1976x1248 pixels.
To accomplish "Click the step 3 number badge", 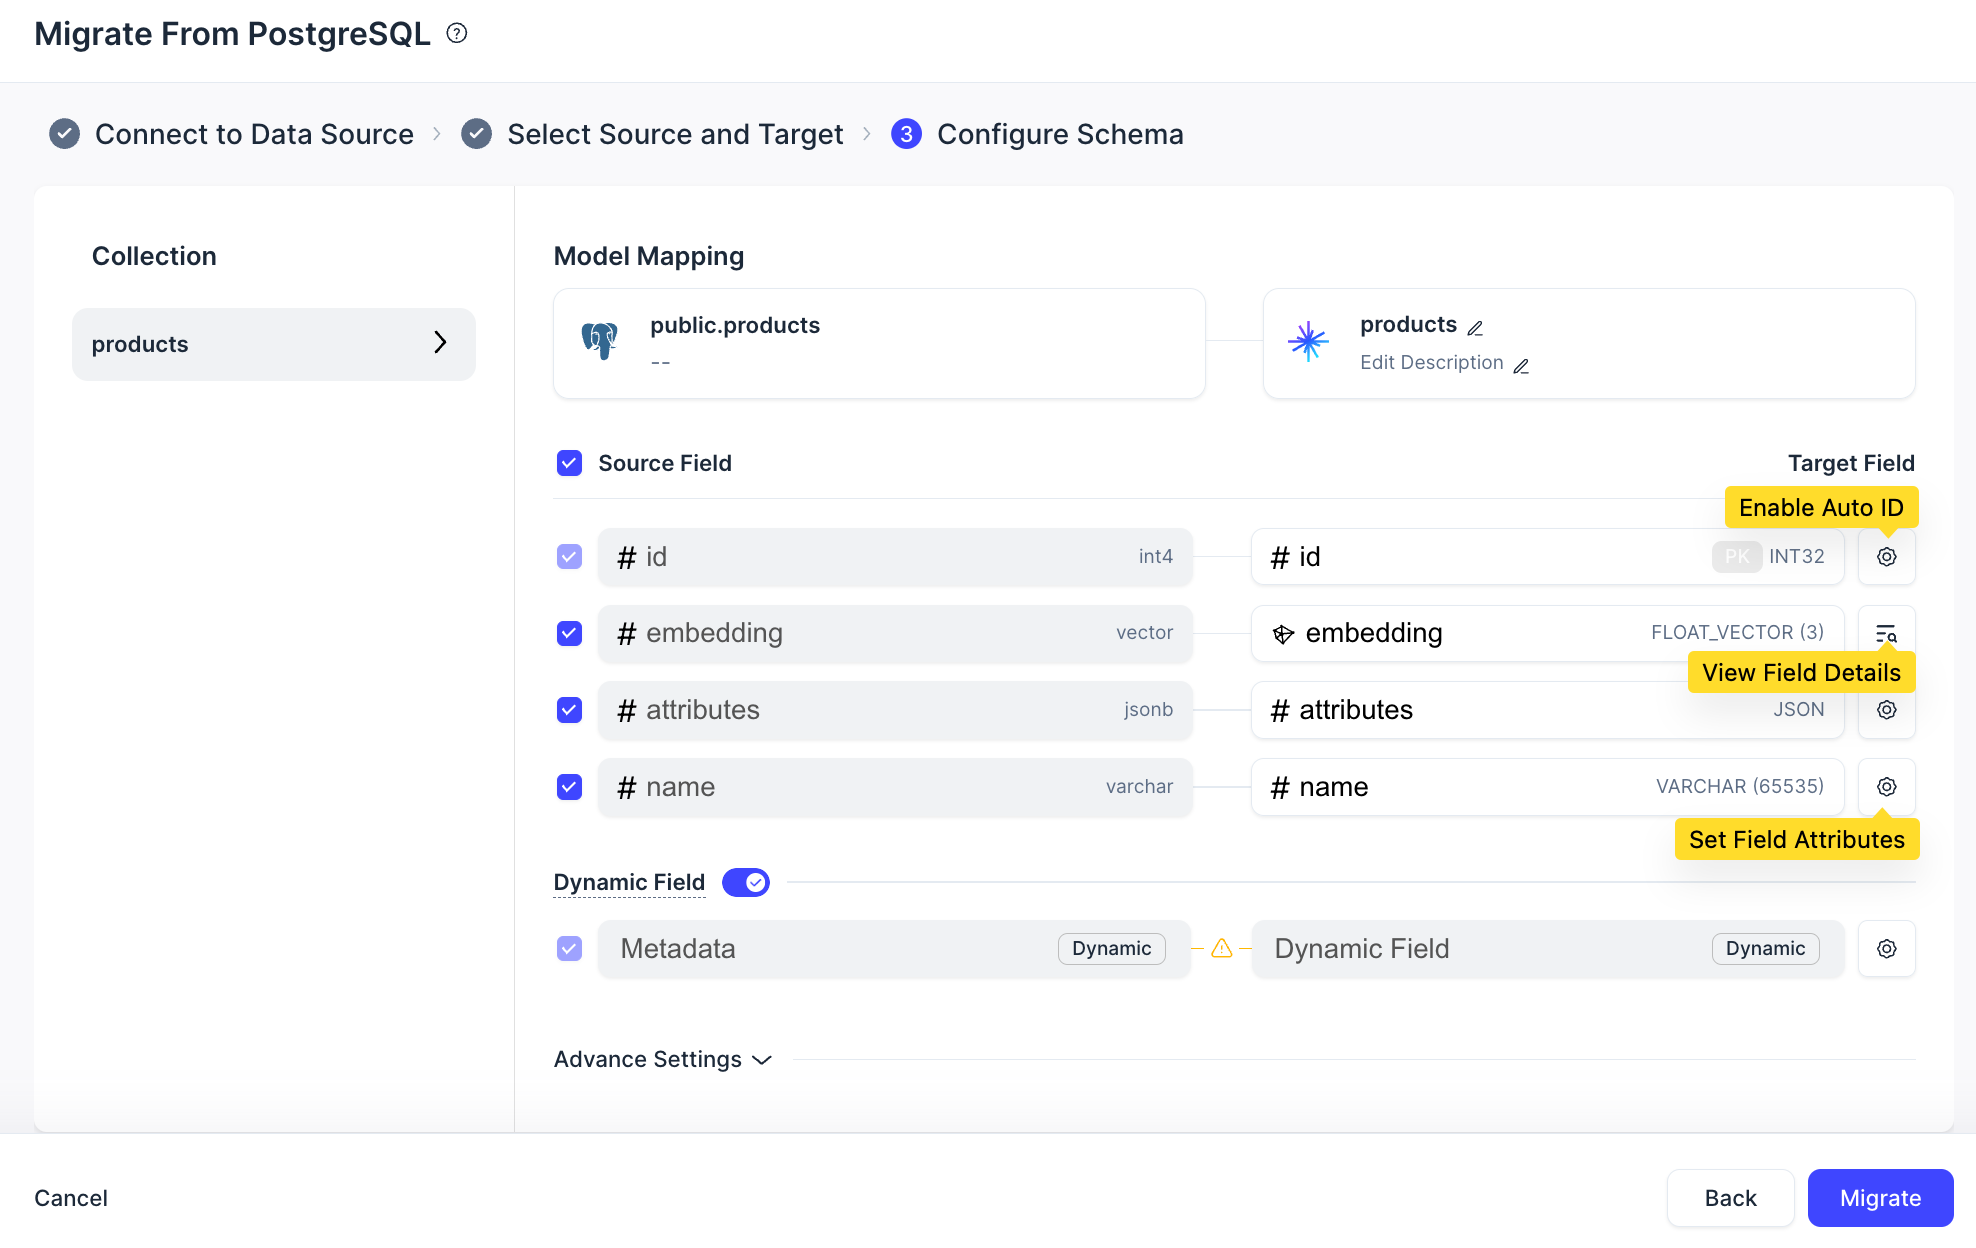I will (x=906, y=134).
